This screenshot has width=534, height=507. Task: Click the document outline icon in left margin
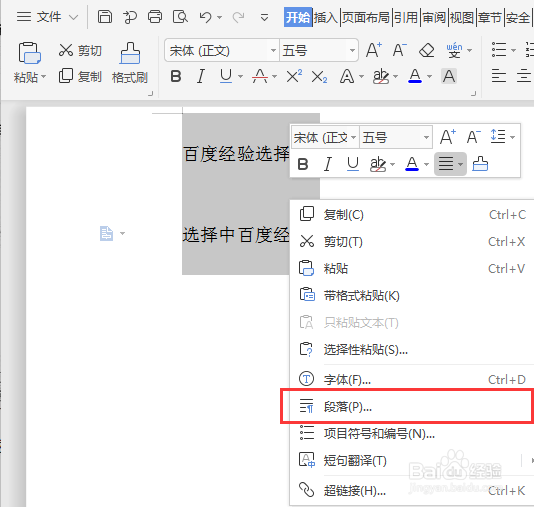[106, 234]
